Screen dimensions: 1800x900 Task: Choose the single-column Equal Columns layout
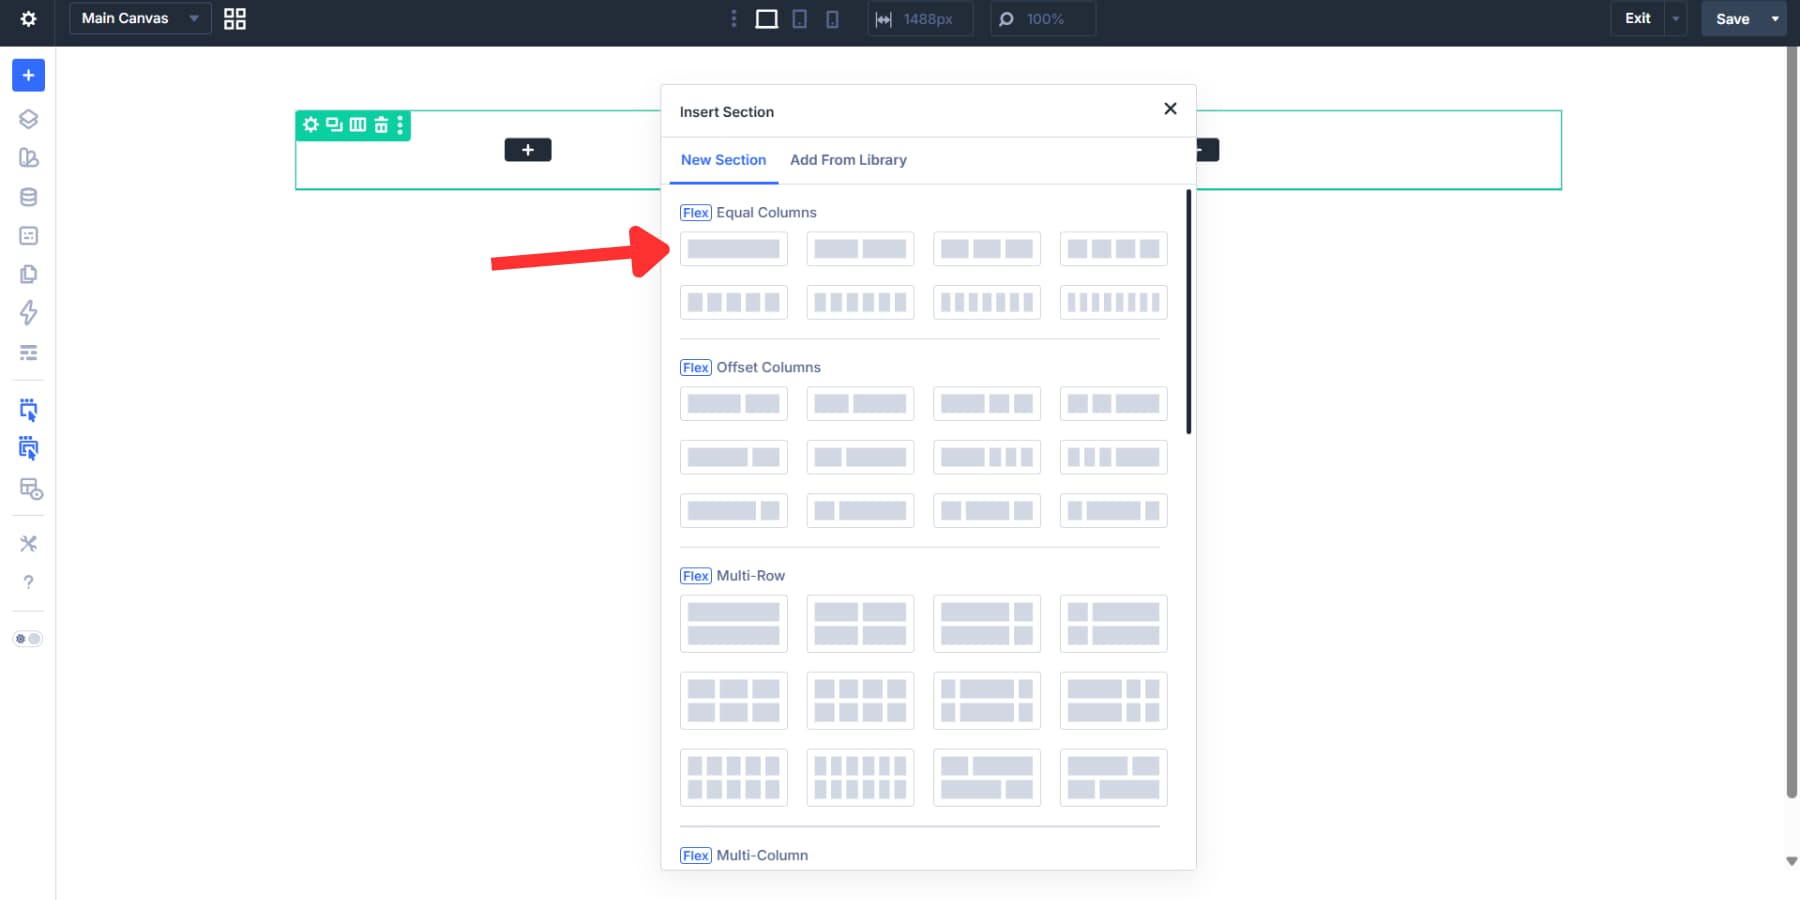click(733, 248)
